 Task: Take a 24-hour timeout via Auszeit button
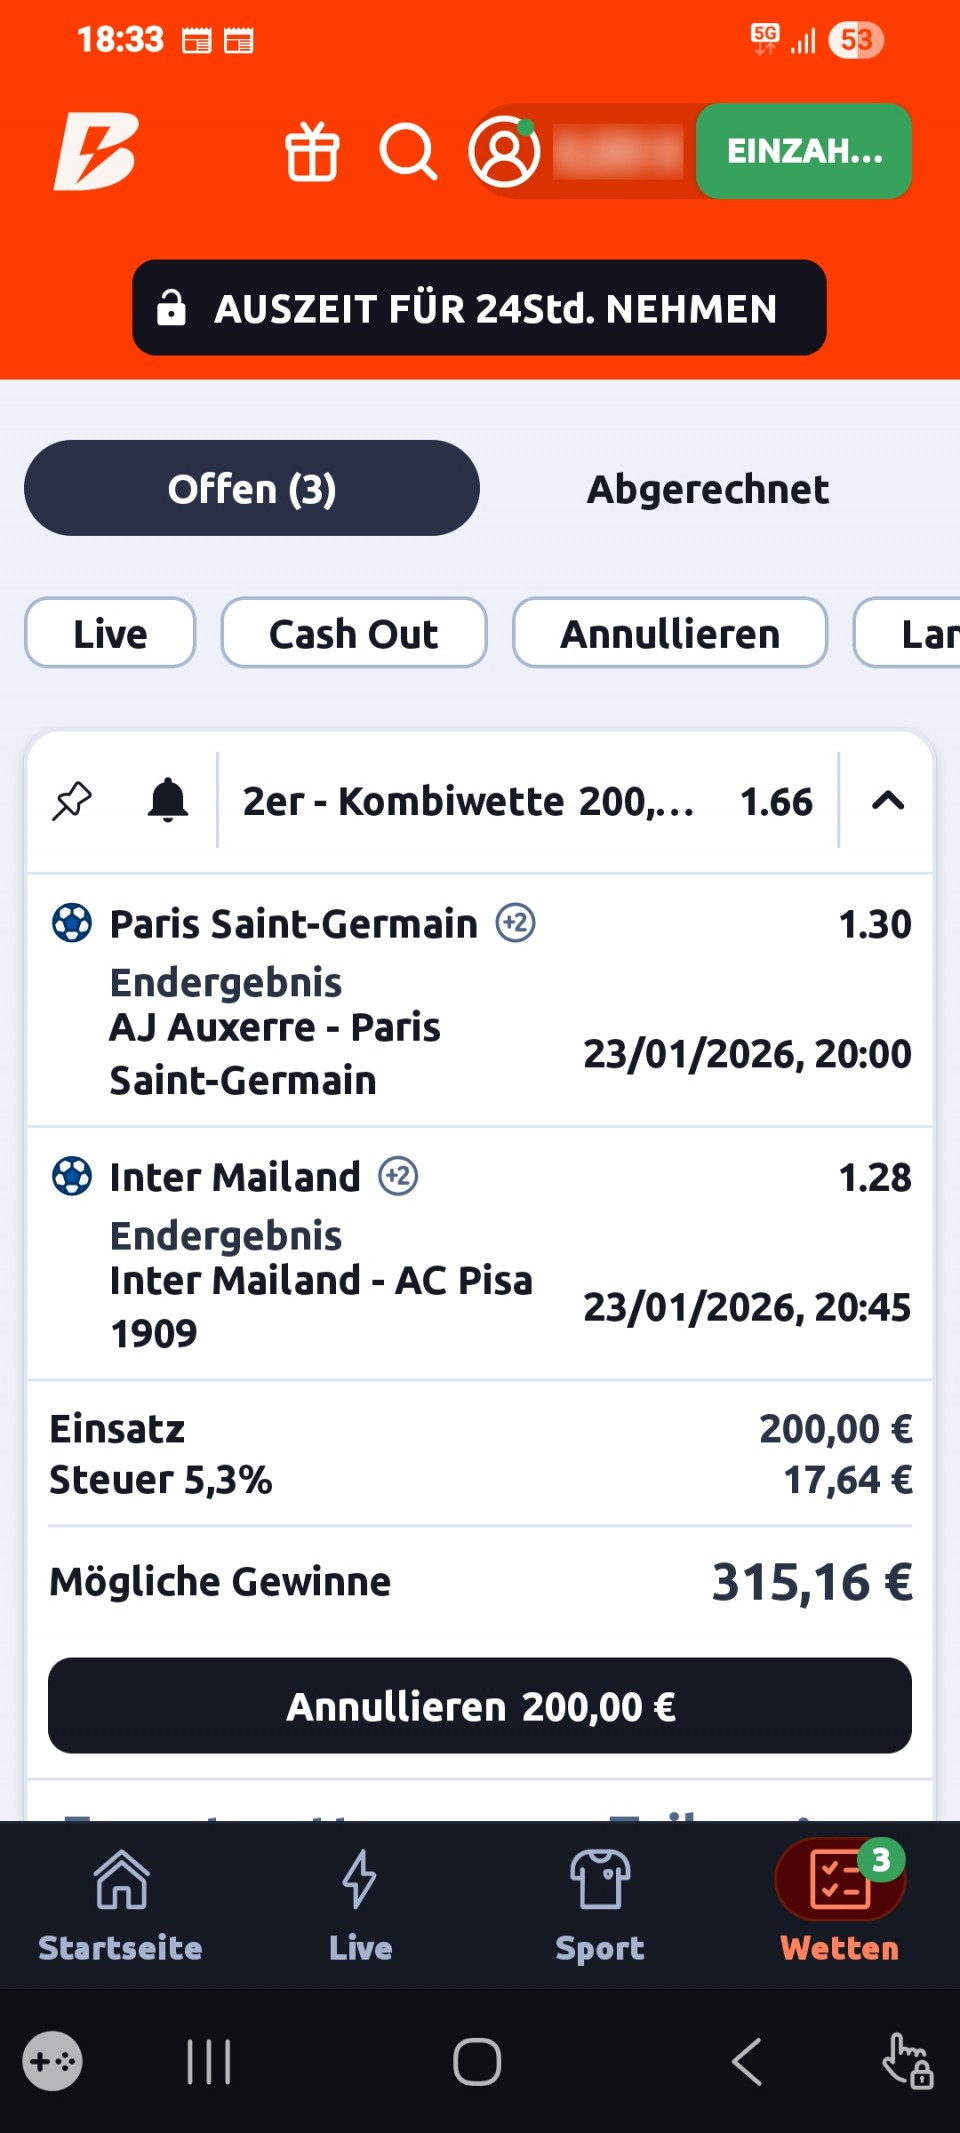click(479, 308)
